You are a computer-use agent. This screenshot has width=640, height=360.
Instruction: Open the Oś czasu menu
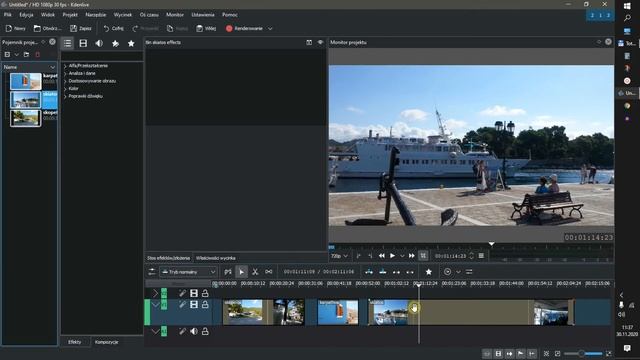[x=149, y=15]
